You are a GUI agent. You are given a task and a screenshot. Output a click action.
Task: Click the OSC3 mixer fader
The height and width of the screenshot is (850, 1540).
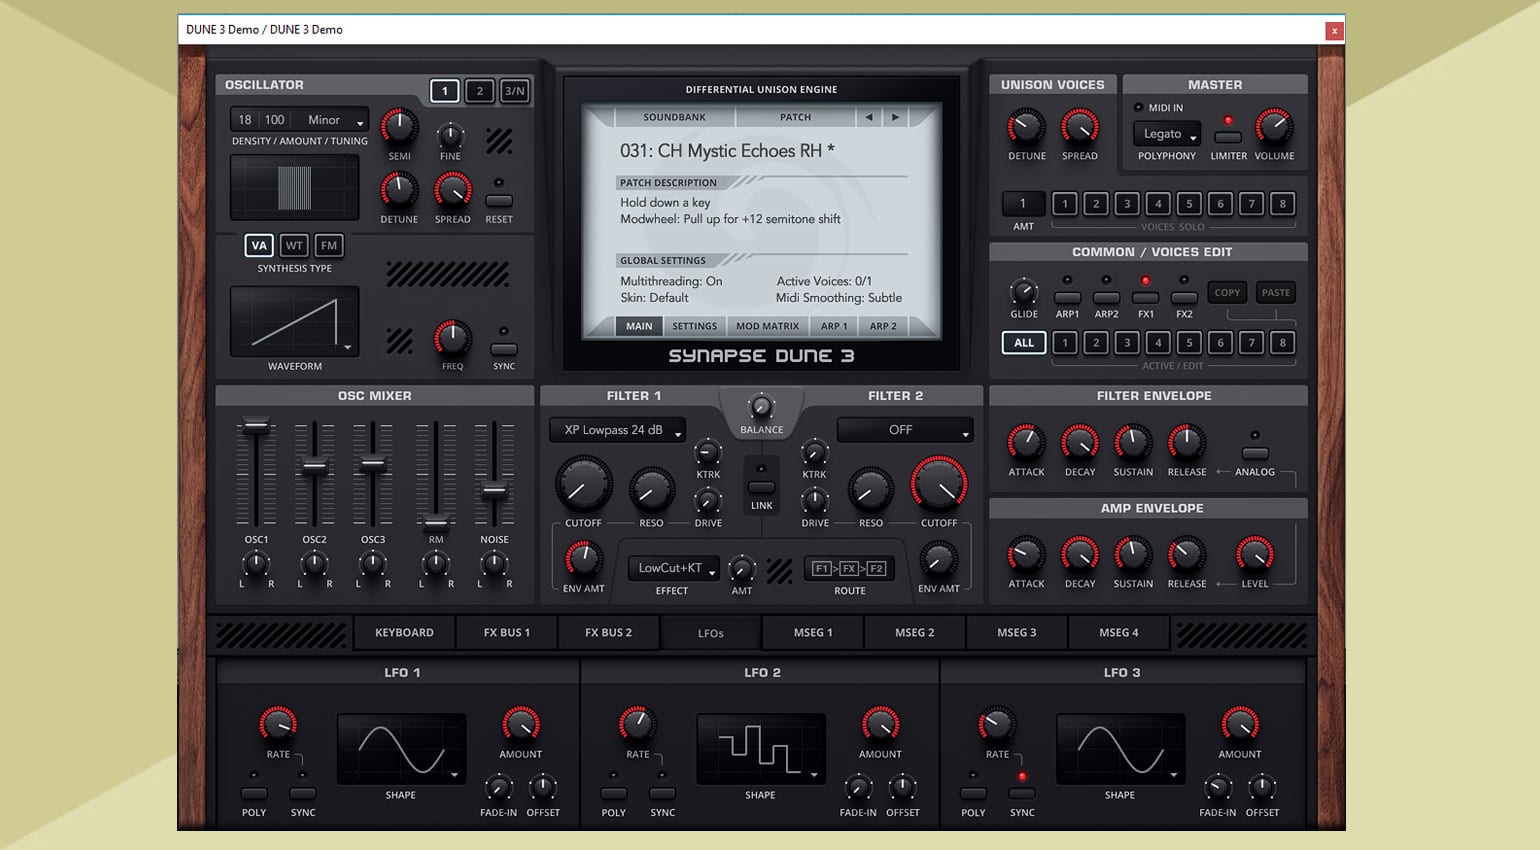click(x=372, y=463)
